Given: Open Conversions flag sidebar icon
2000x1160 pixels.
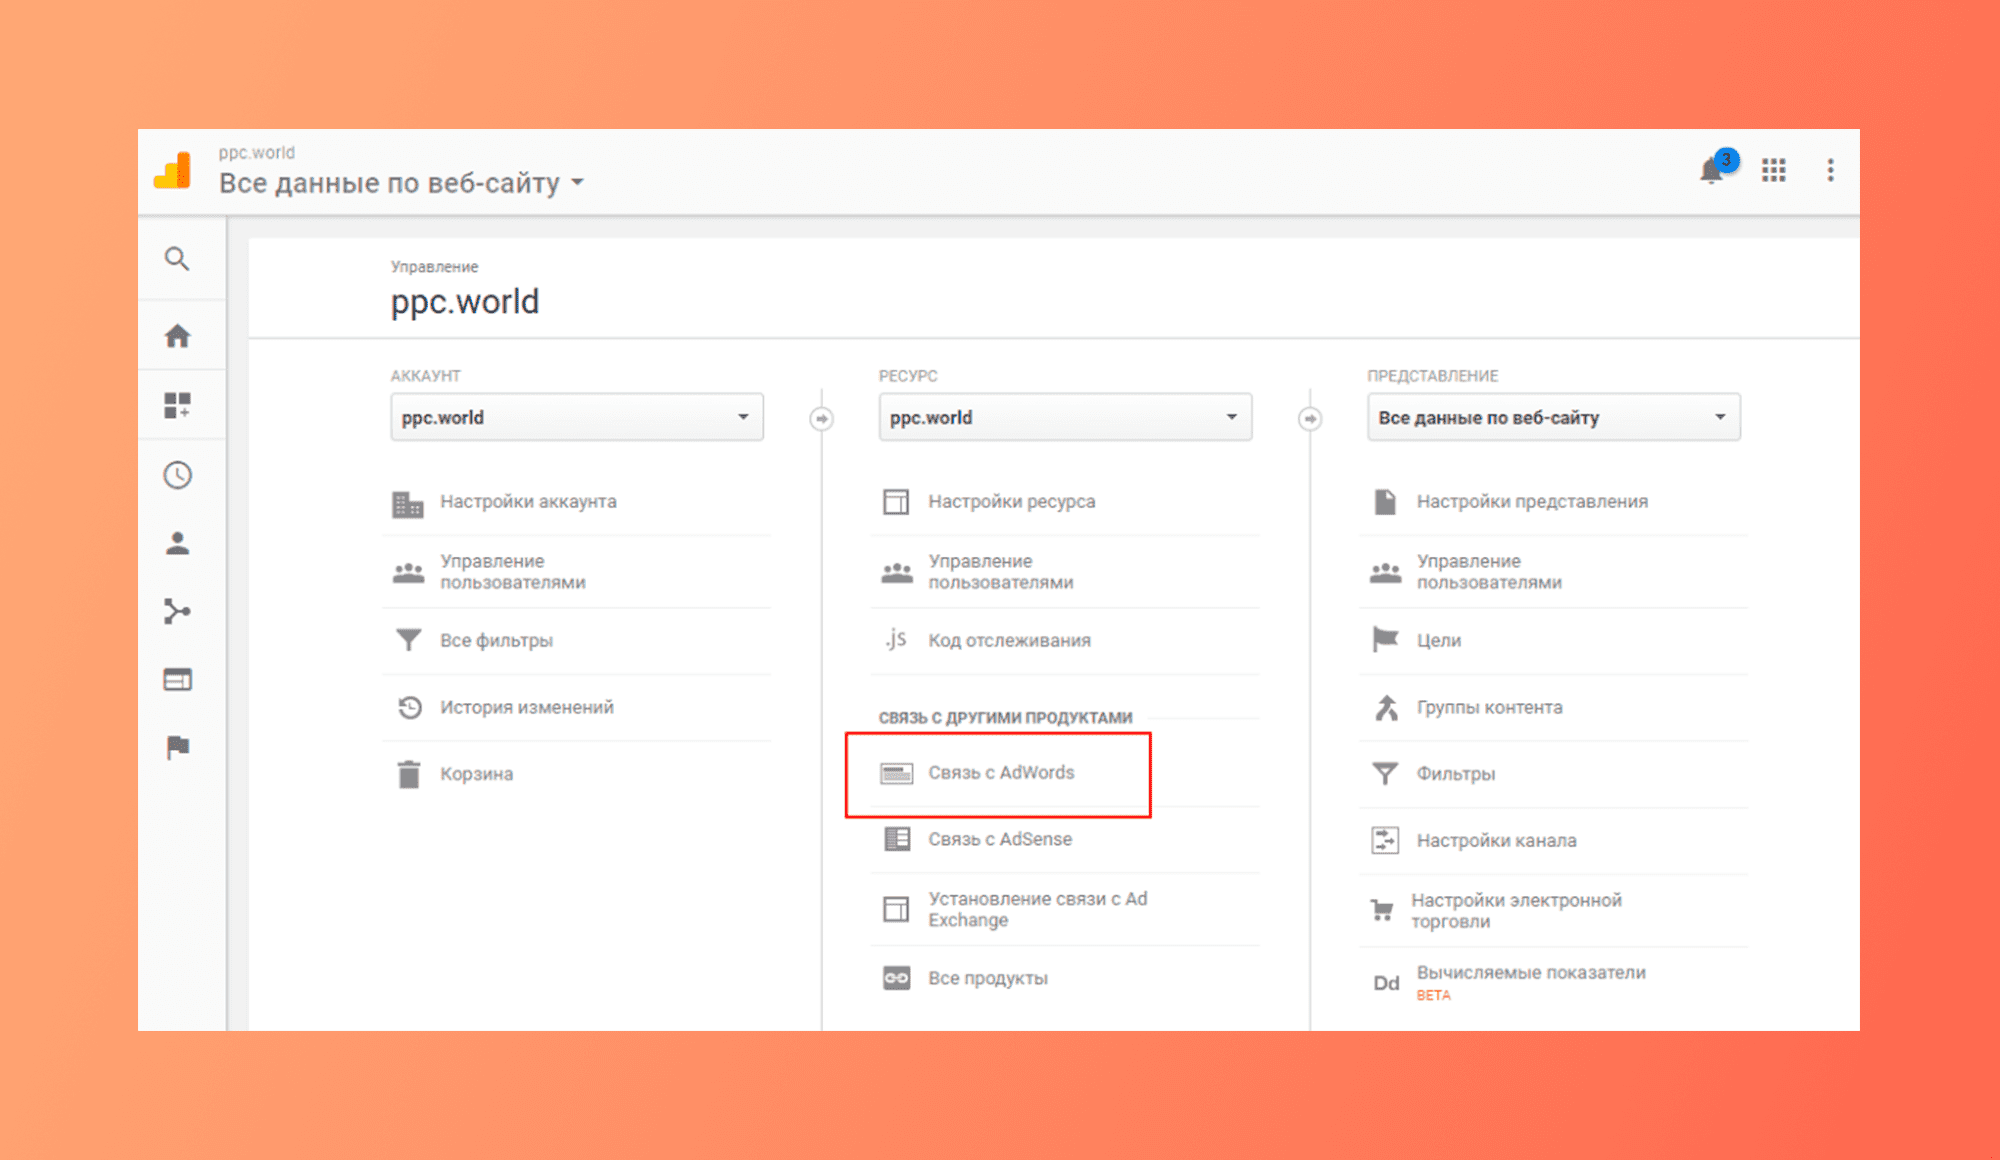Looking at the screenshot, I should tap(178, 747).
